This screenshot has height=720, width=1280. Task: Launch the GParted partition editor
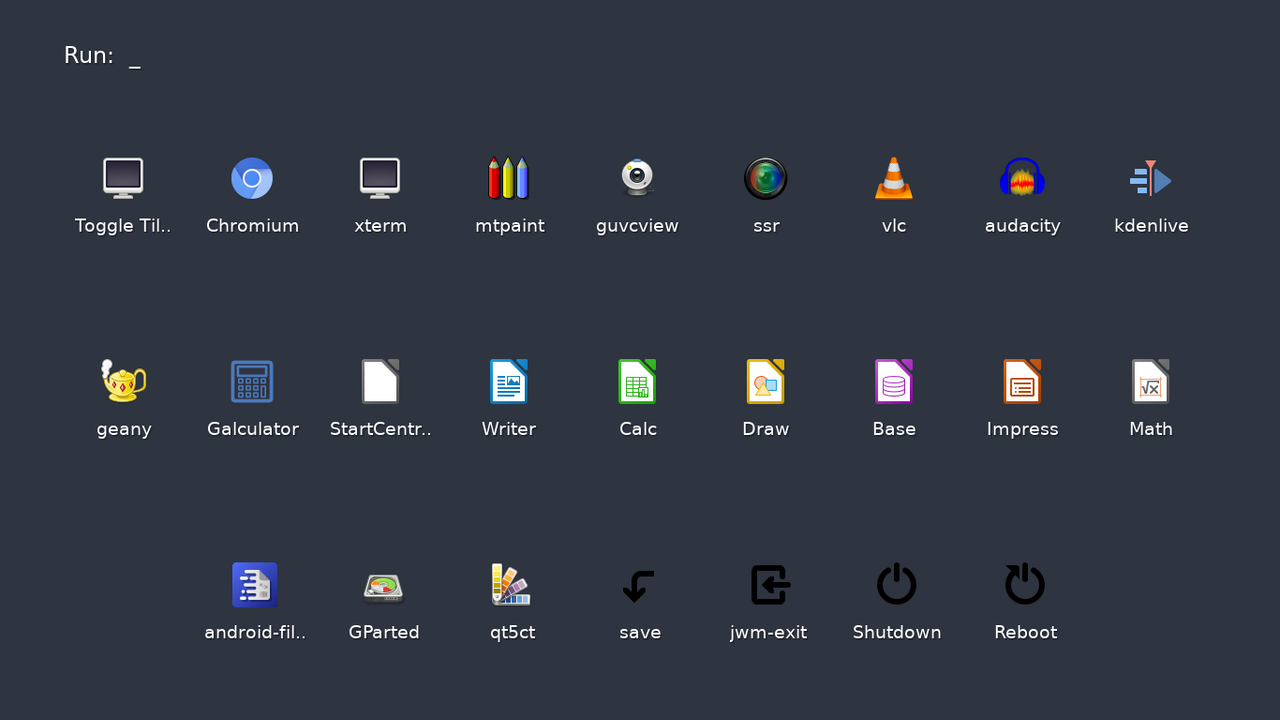[384, 587]
